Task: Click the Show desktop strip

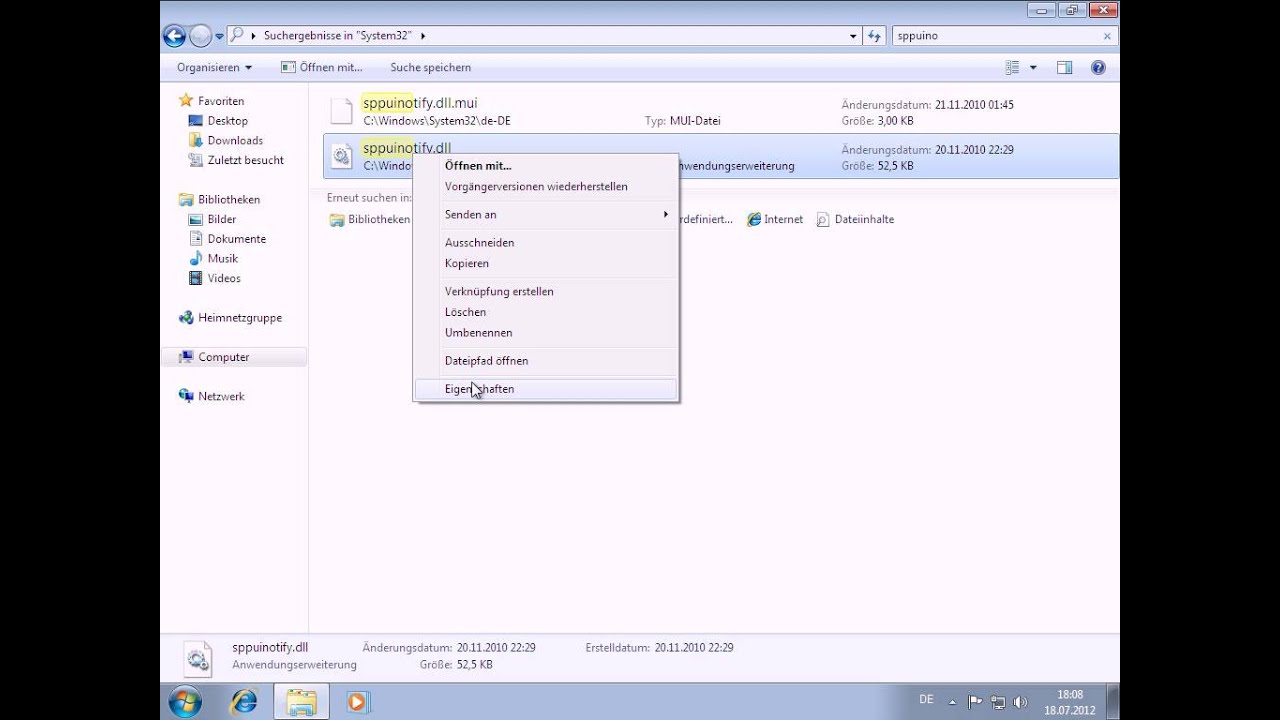Action: [1113, 701]
